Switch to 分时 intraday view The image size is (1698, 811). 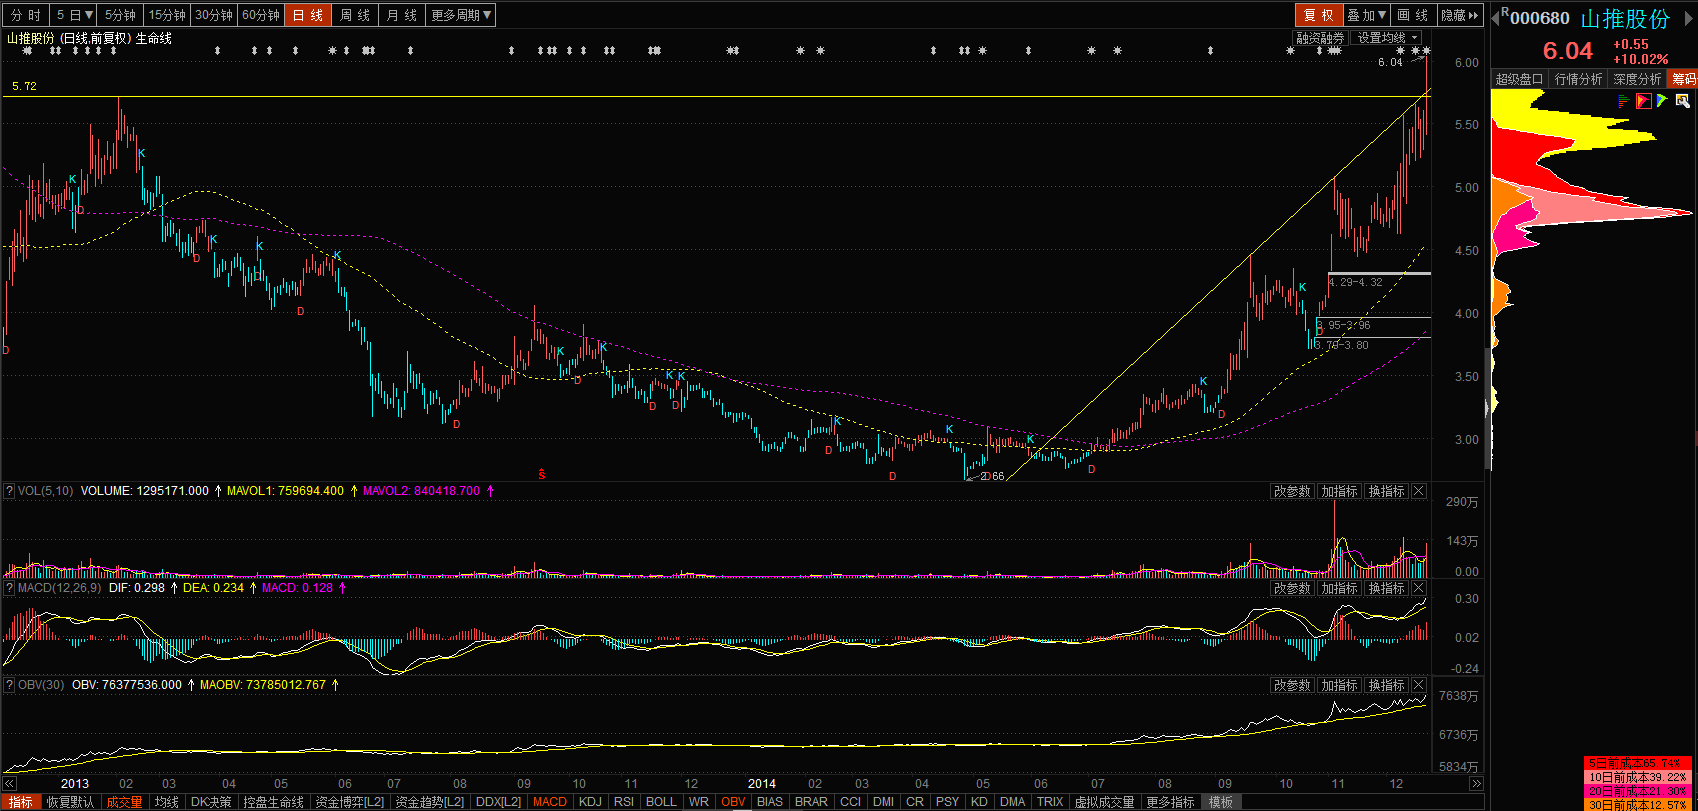point(26,15)
